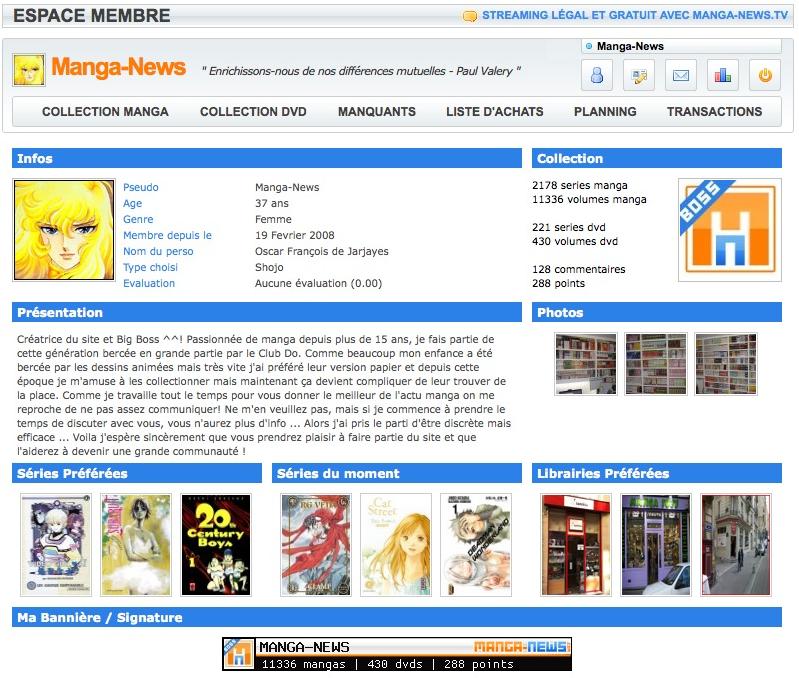The height and width of the screenshot is (678, 799).
Task: Open the Cat Street cover
Action: (x=396, y=545)
